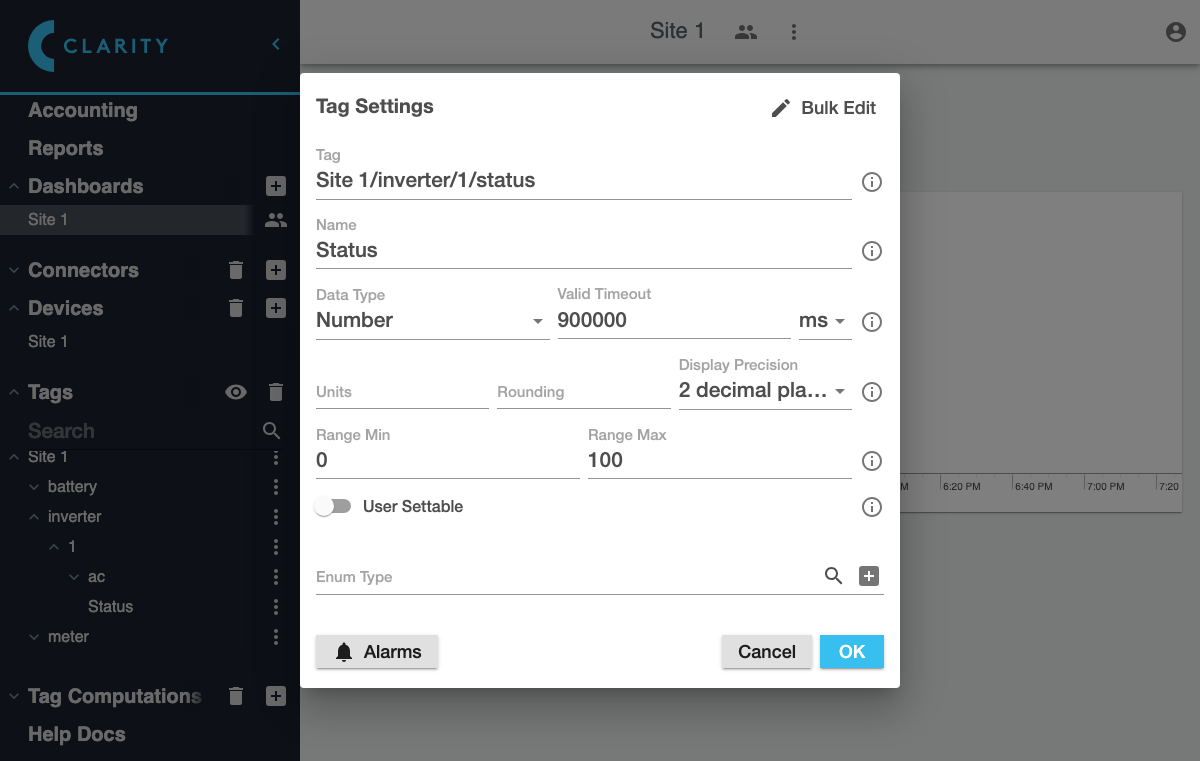Click the Bulk Edit pencil button

click(x=823, y=108)
